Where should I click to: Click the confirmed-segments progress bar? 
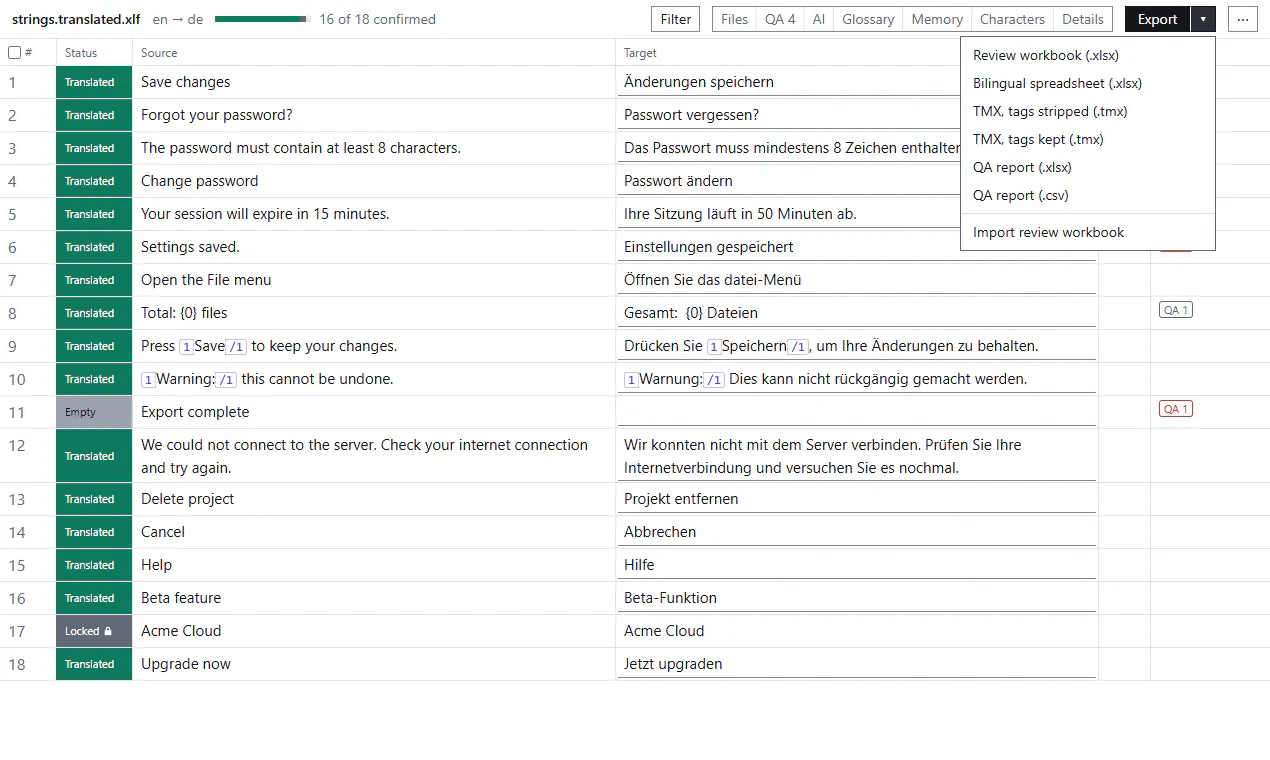tap(263, 19)
